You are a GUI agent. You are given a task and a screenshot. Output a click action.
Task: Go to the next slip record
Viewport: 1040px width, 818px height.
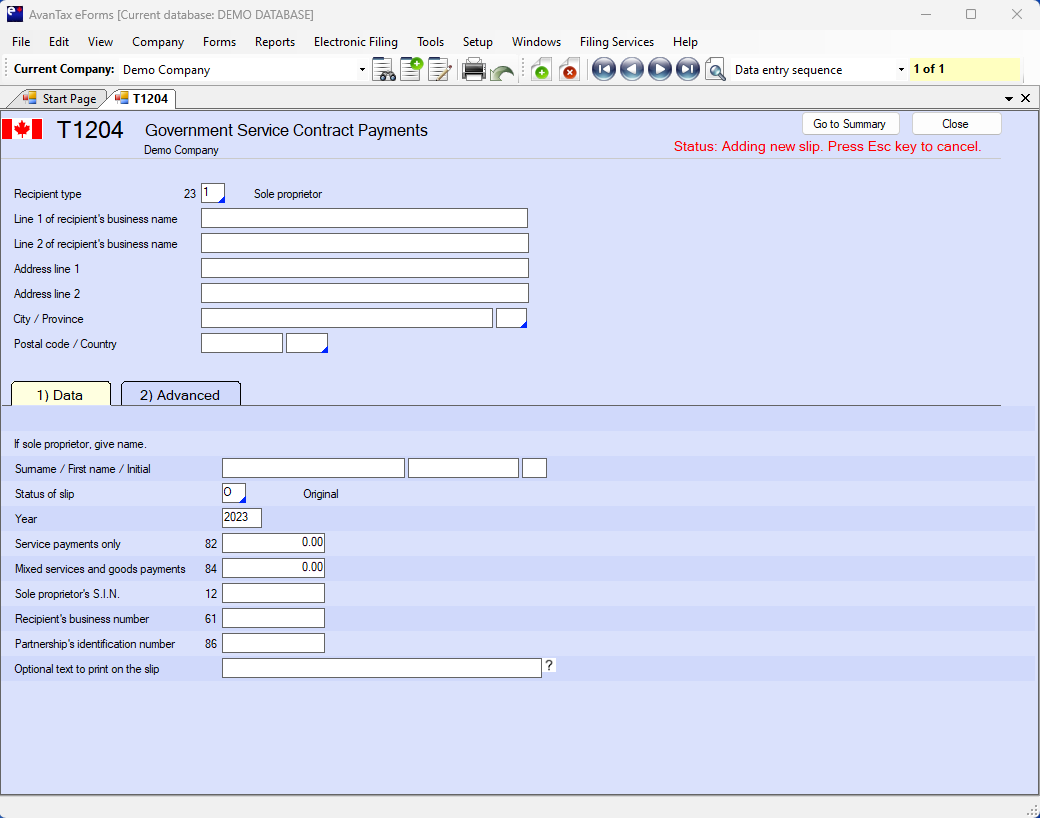(x=659, y=70)
